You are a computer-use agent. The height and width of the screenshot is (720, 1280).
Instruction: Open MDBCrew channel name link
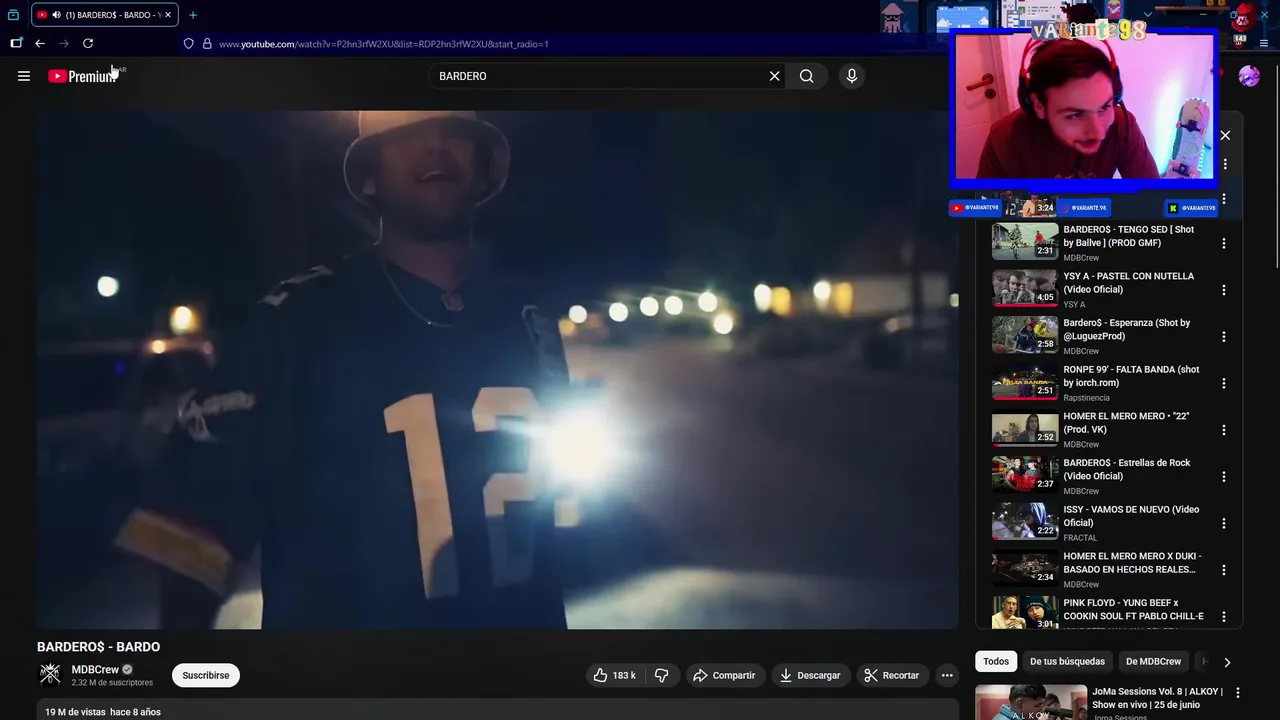tap(95, 669)
